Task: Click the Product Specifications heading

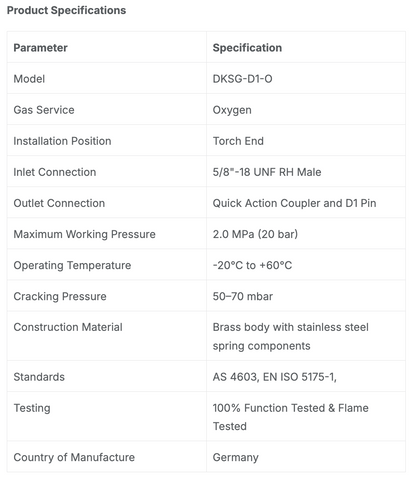Action: click(x=66, y=10)
